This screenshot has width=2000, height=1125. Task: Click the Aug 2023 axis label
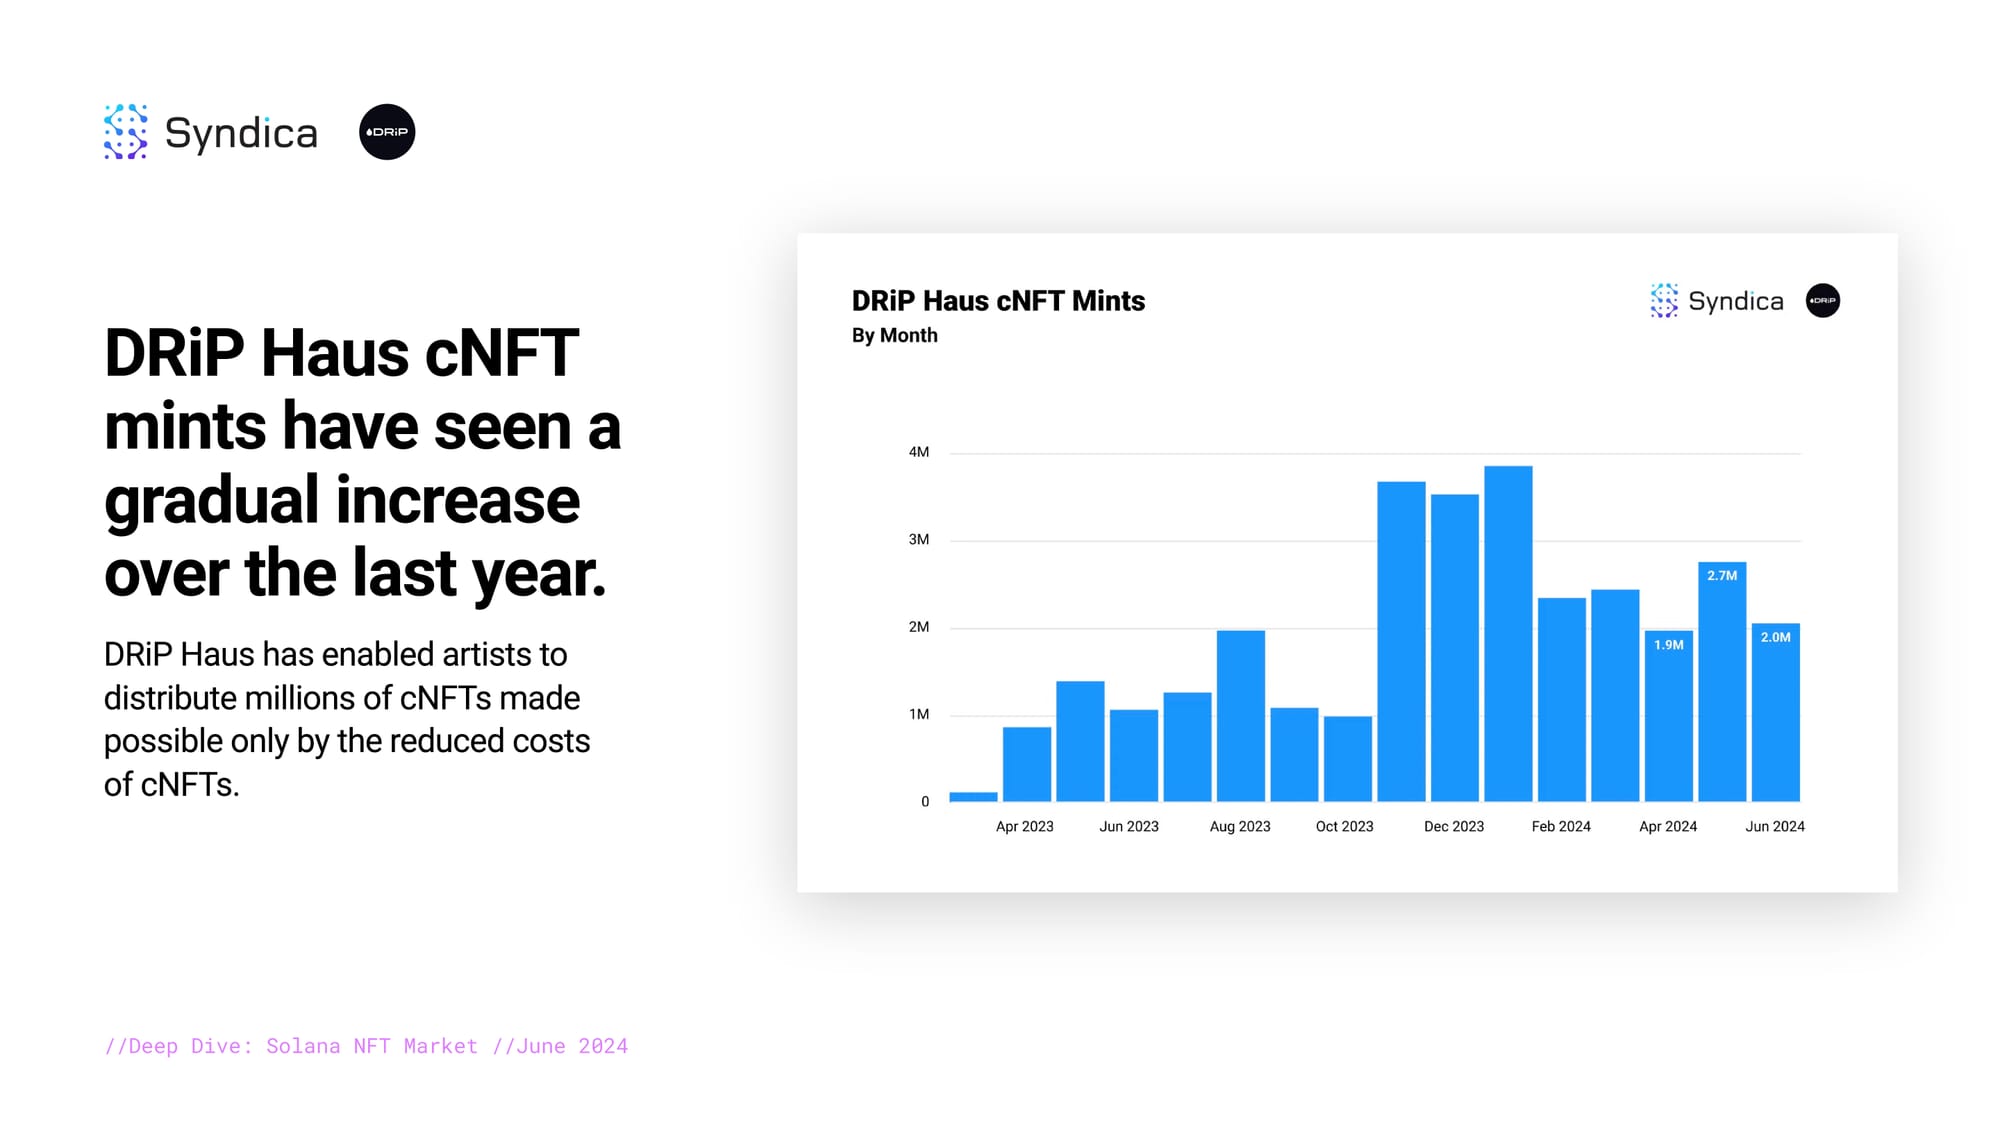click(1239, 826)
